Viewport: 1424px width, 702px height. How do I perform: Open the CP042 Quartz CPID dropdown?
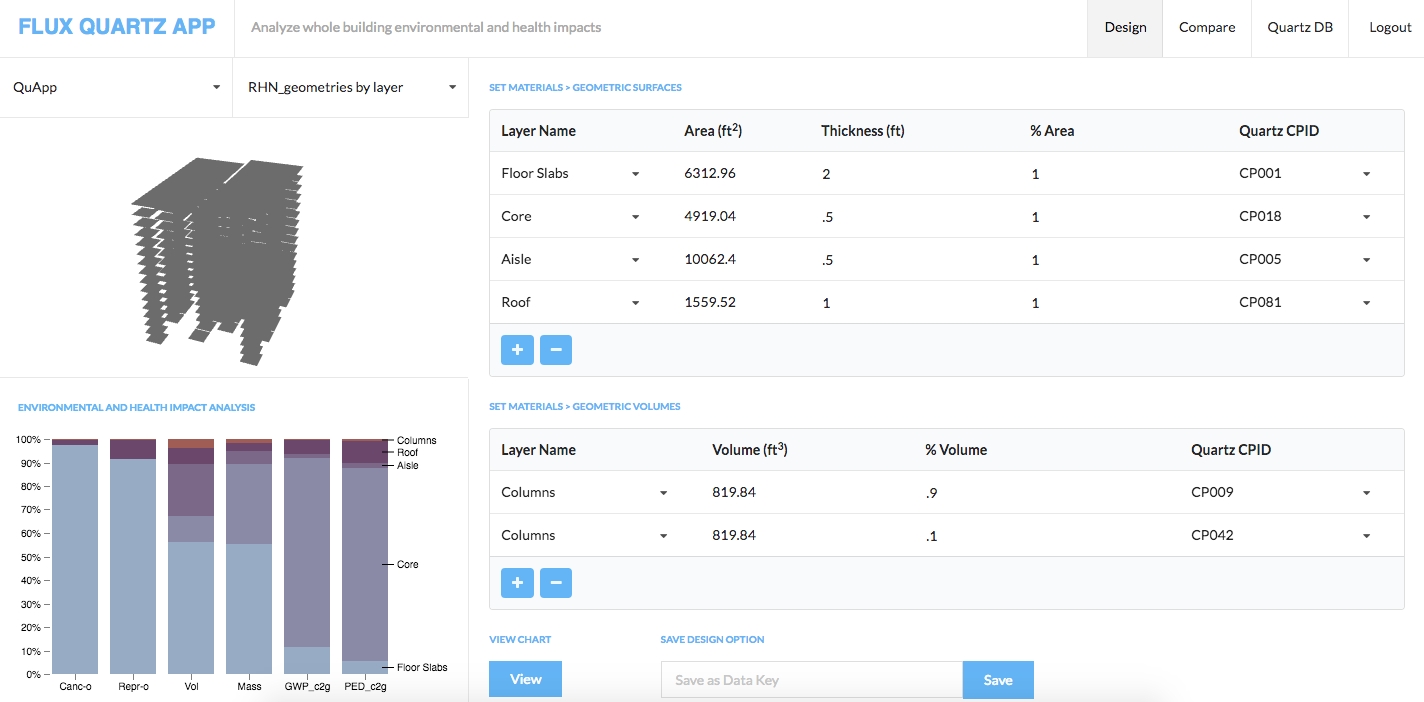(x=1281, y=535)
